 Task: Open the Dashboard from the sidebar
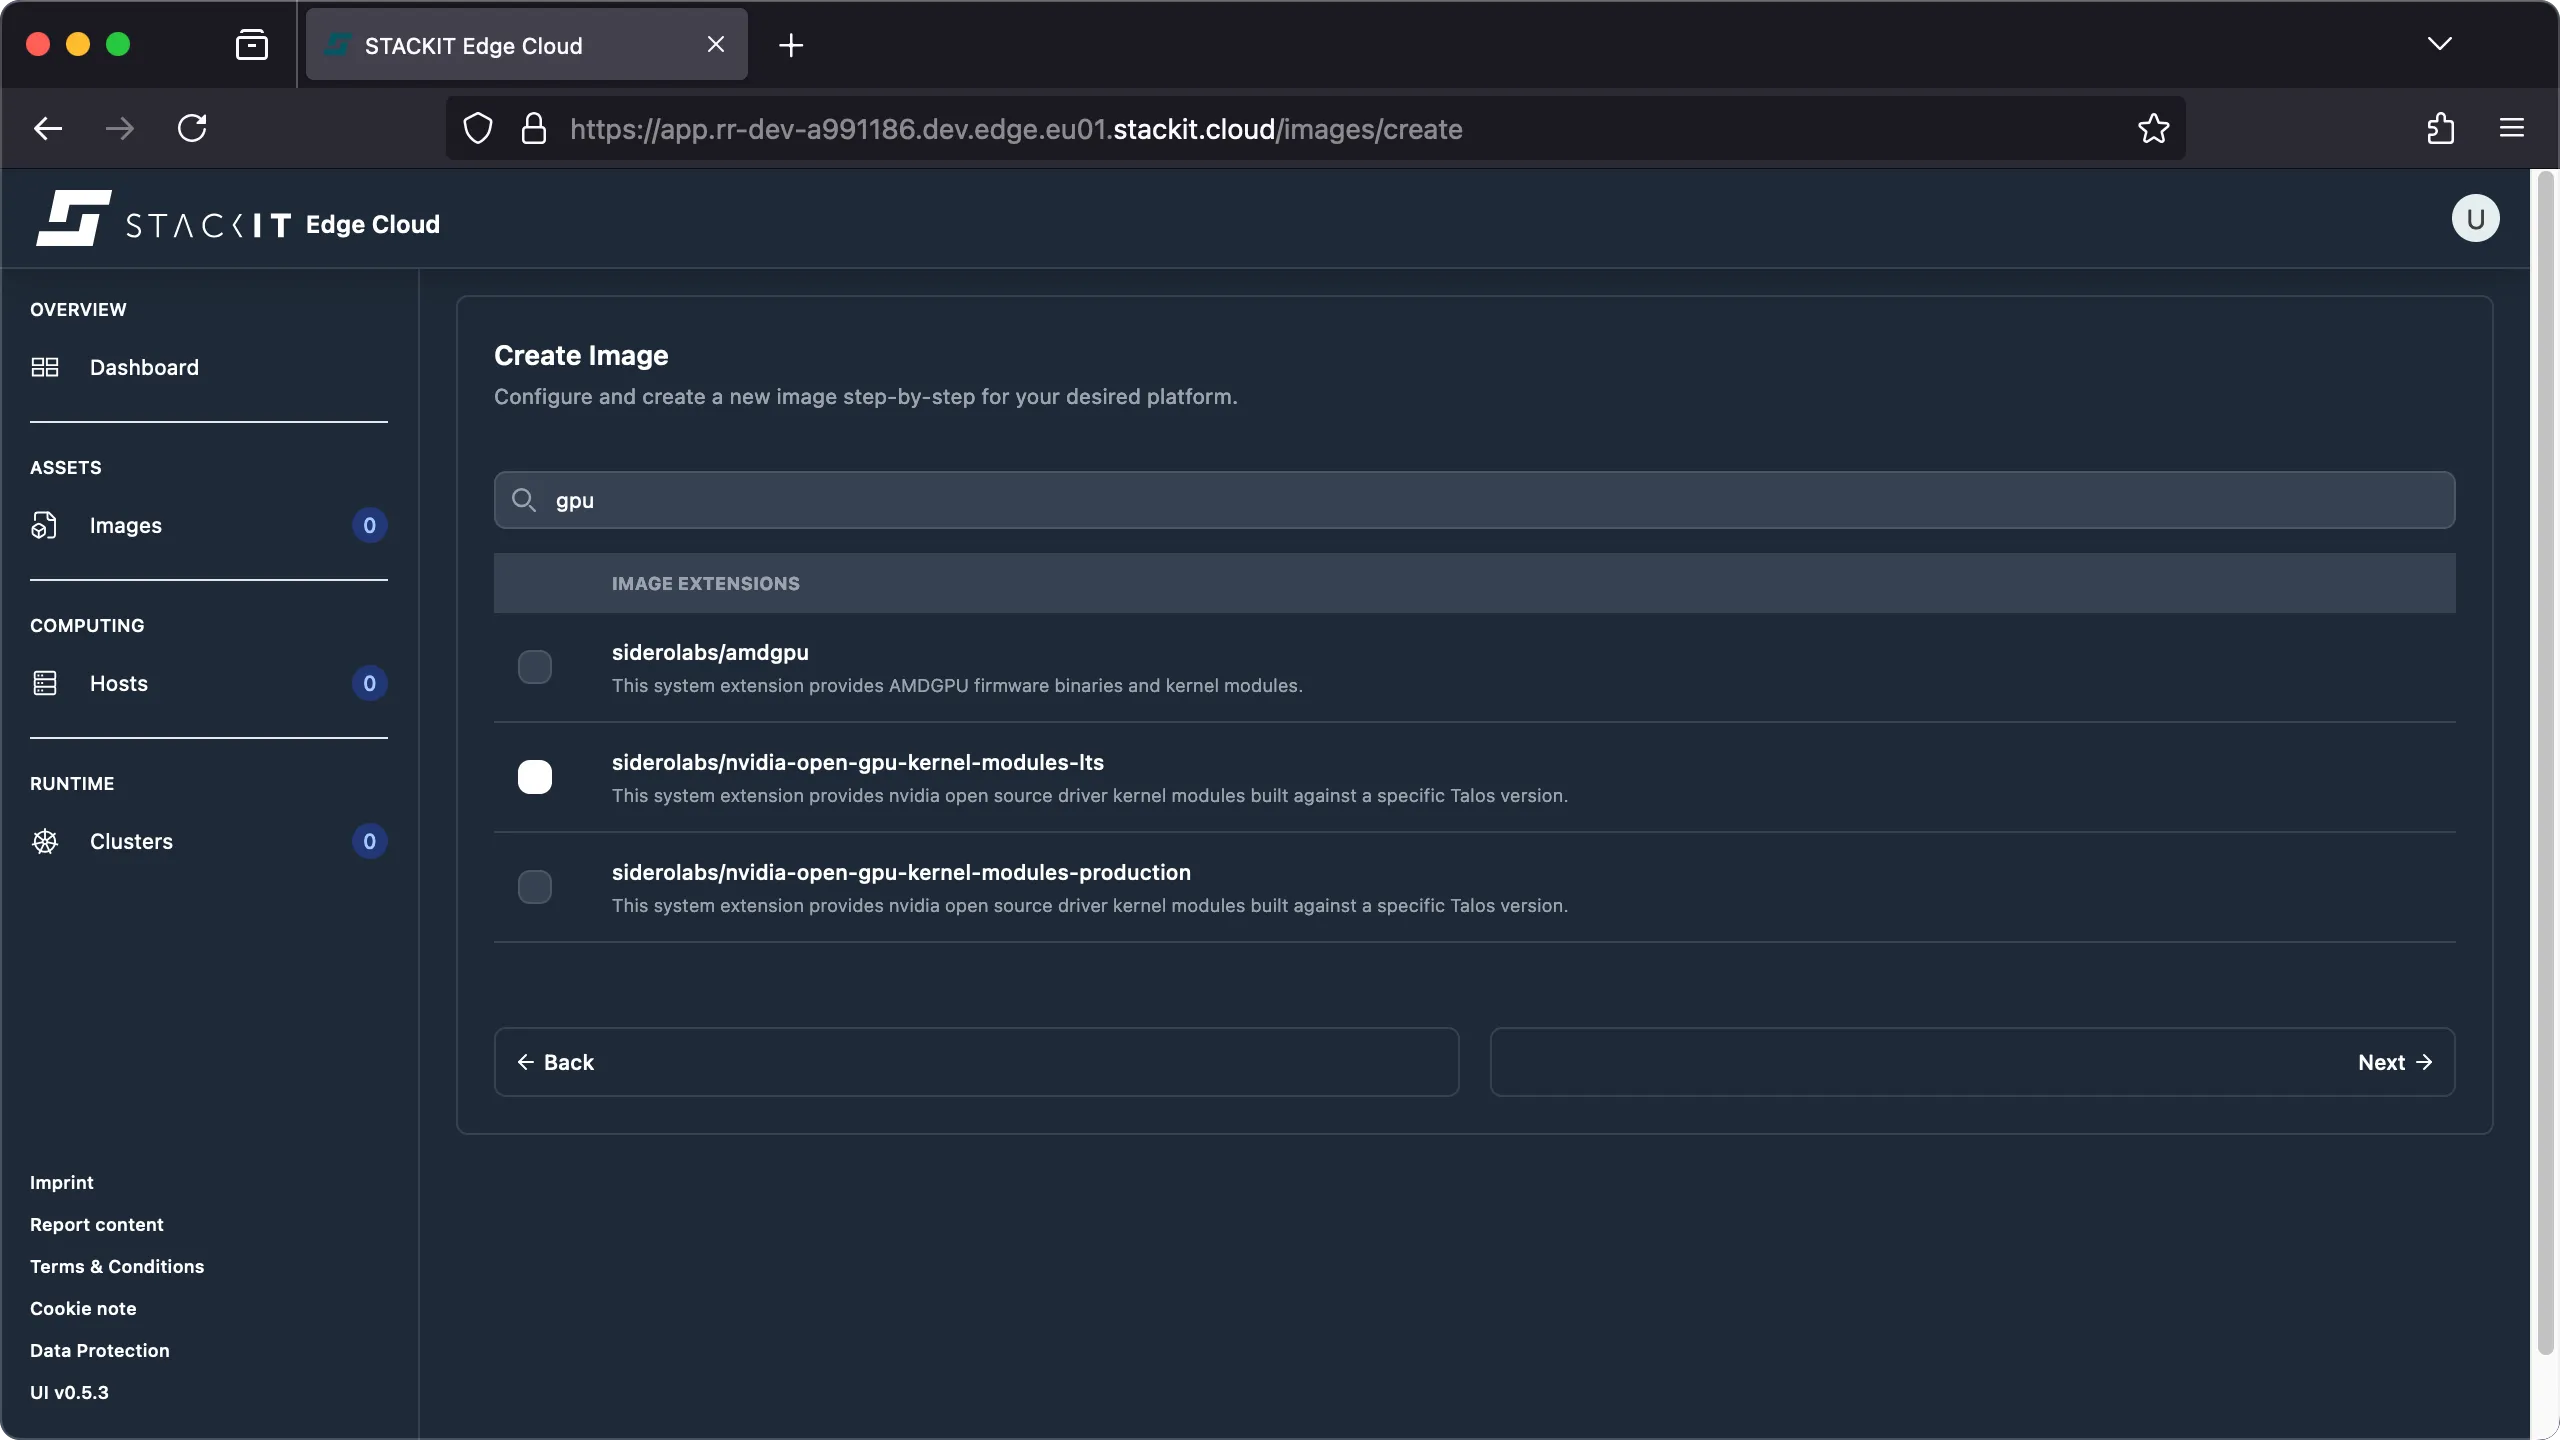[x=143, y=367]
